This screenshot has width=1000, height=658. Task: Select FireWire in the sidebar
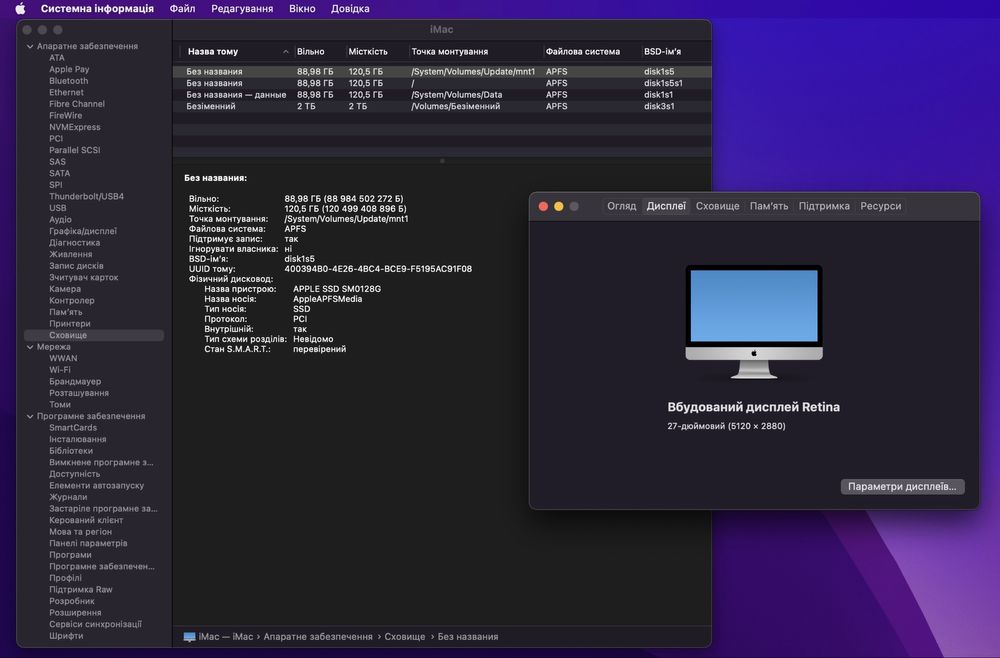66,115
